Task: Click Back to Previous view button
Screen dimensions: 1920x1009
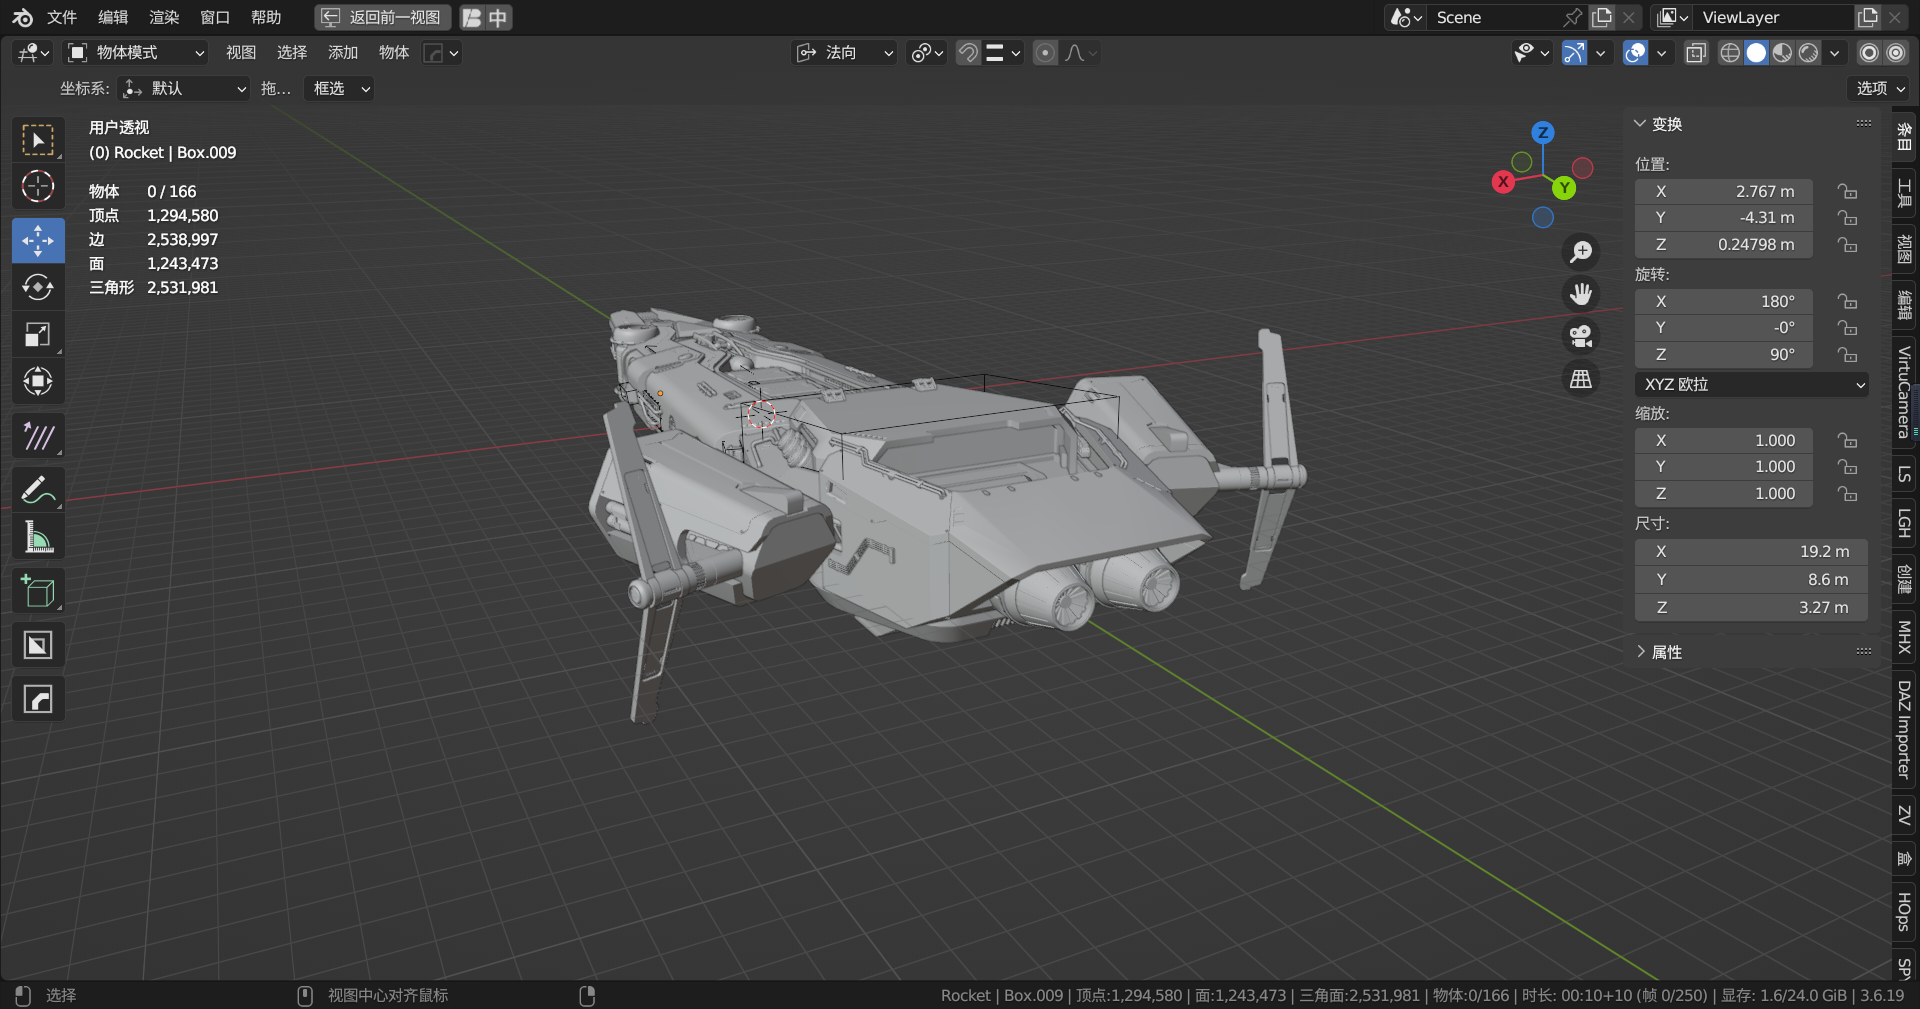Action: click(383, 17)
